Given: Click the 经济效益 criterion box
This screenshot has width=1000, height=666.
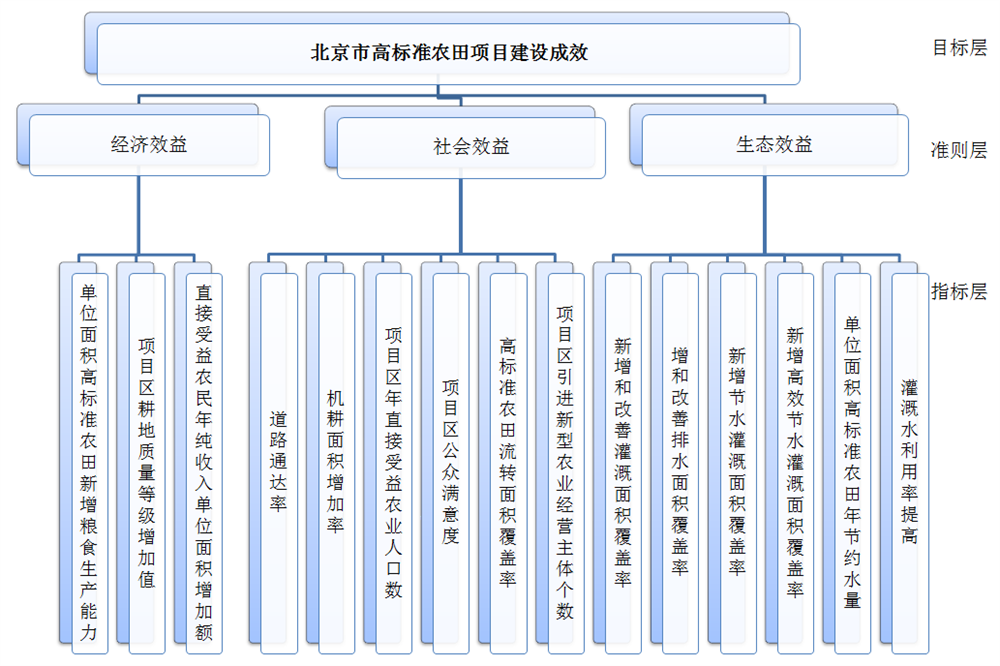Looking at the screenshot, I should point(148,146).
